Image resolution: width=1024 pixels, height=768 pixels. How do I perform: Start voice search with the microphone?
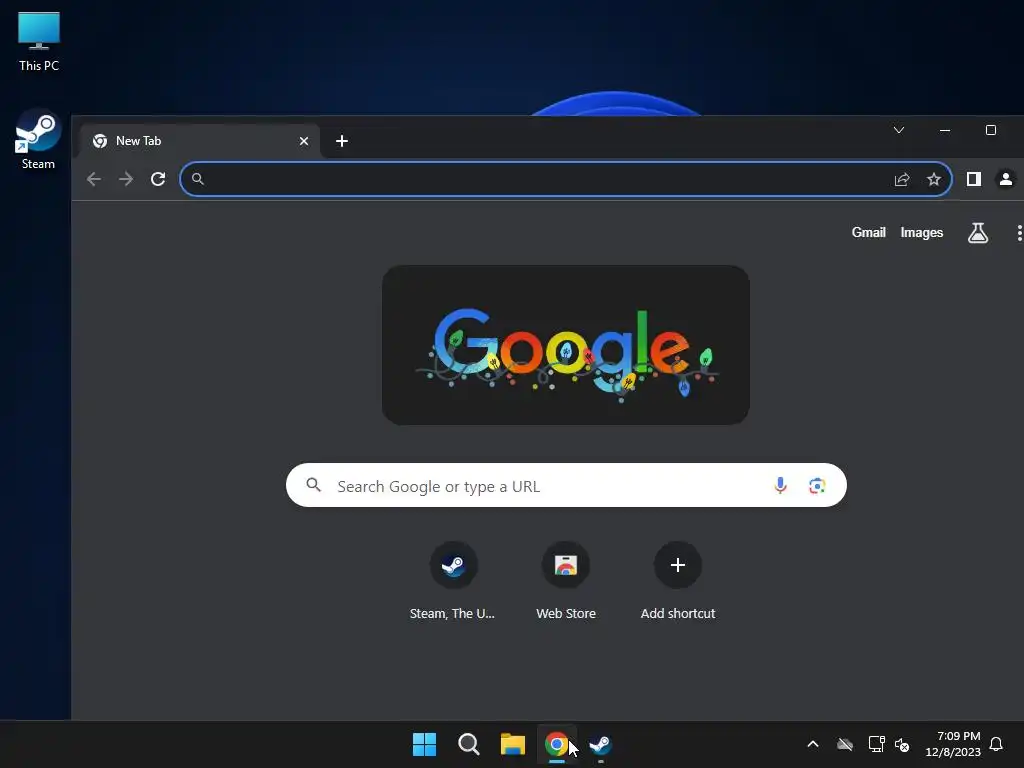(x=780, y=485)
